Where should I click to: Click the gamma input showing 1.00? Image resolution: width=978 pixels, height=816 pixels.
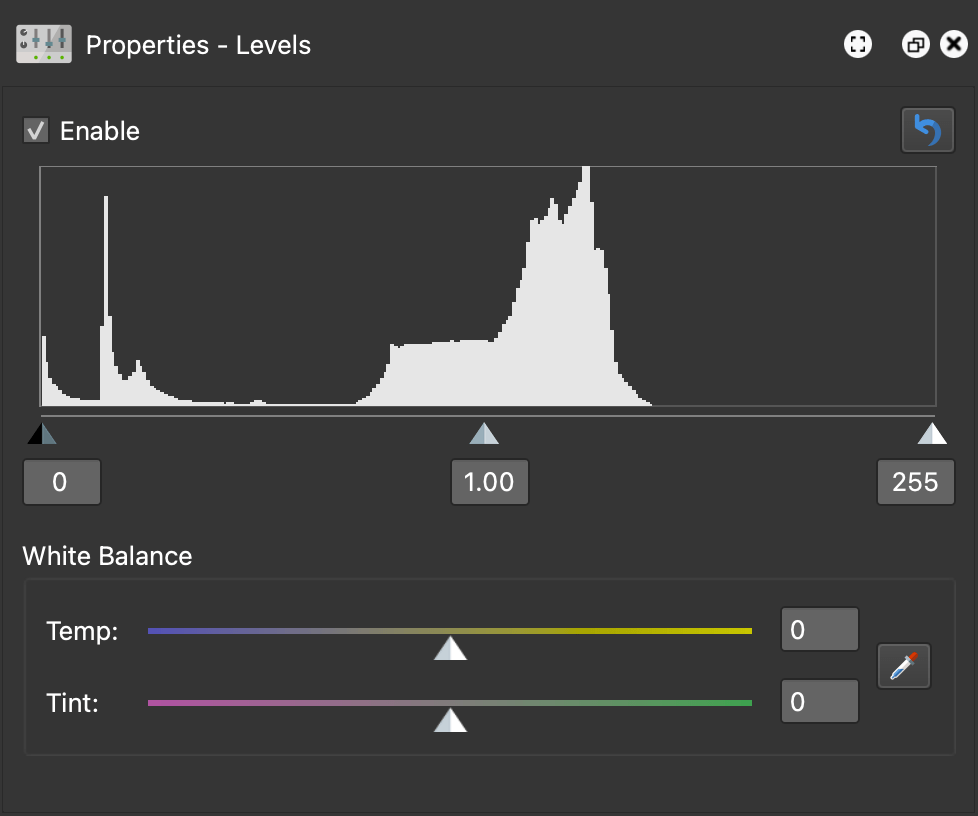(490, 482)
